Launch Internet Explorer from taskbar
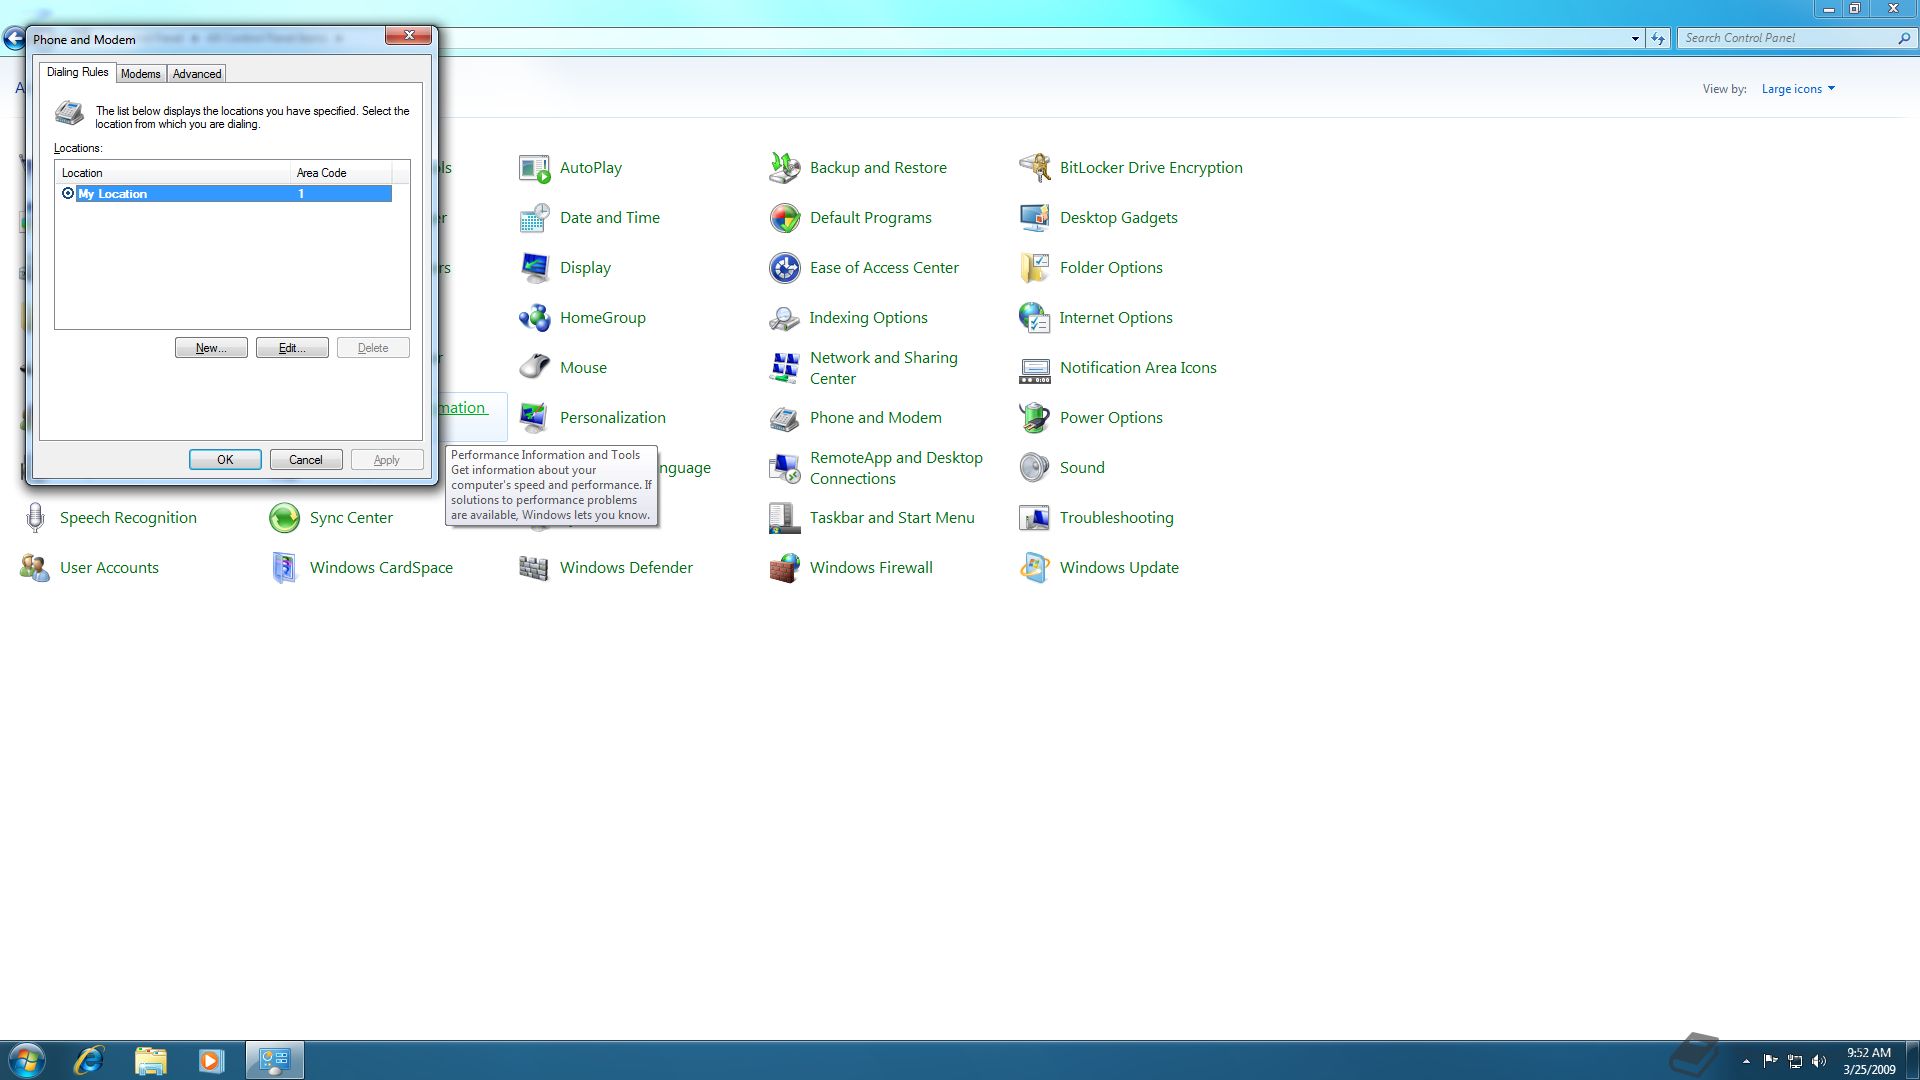The image size is (1920, 1080). click(x=89, y=1060)
